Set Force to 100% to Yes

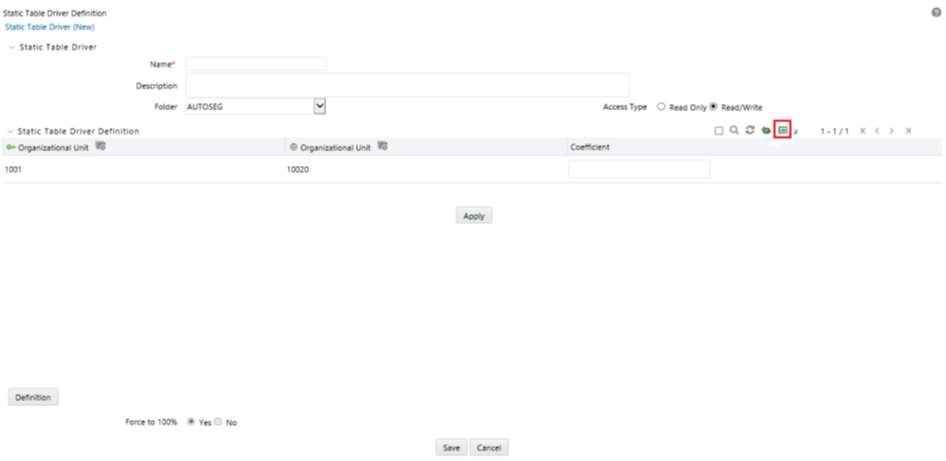[x=192, y=422]
